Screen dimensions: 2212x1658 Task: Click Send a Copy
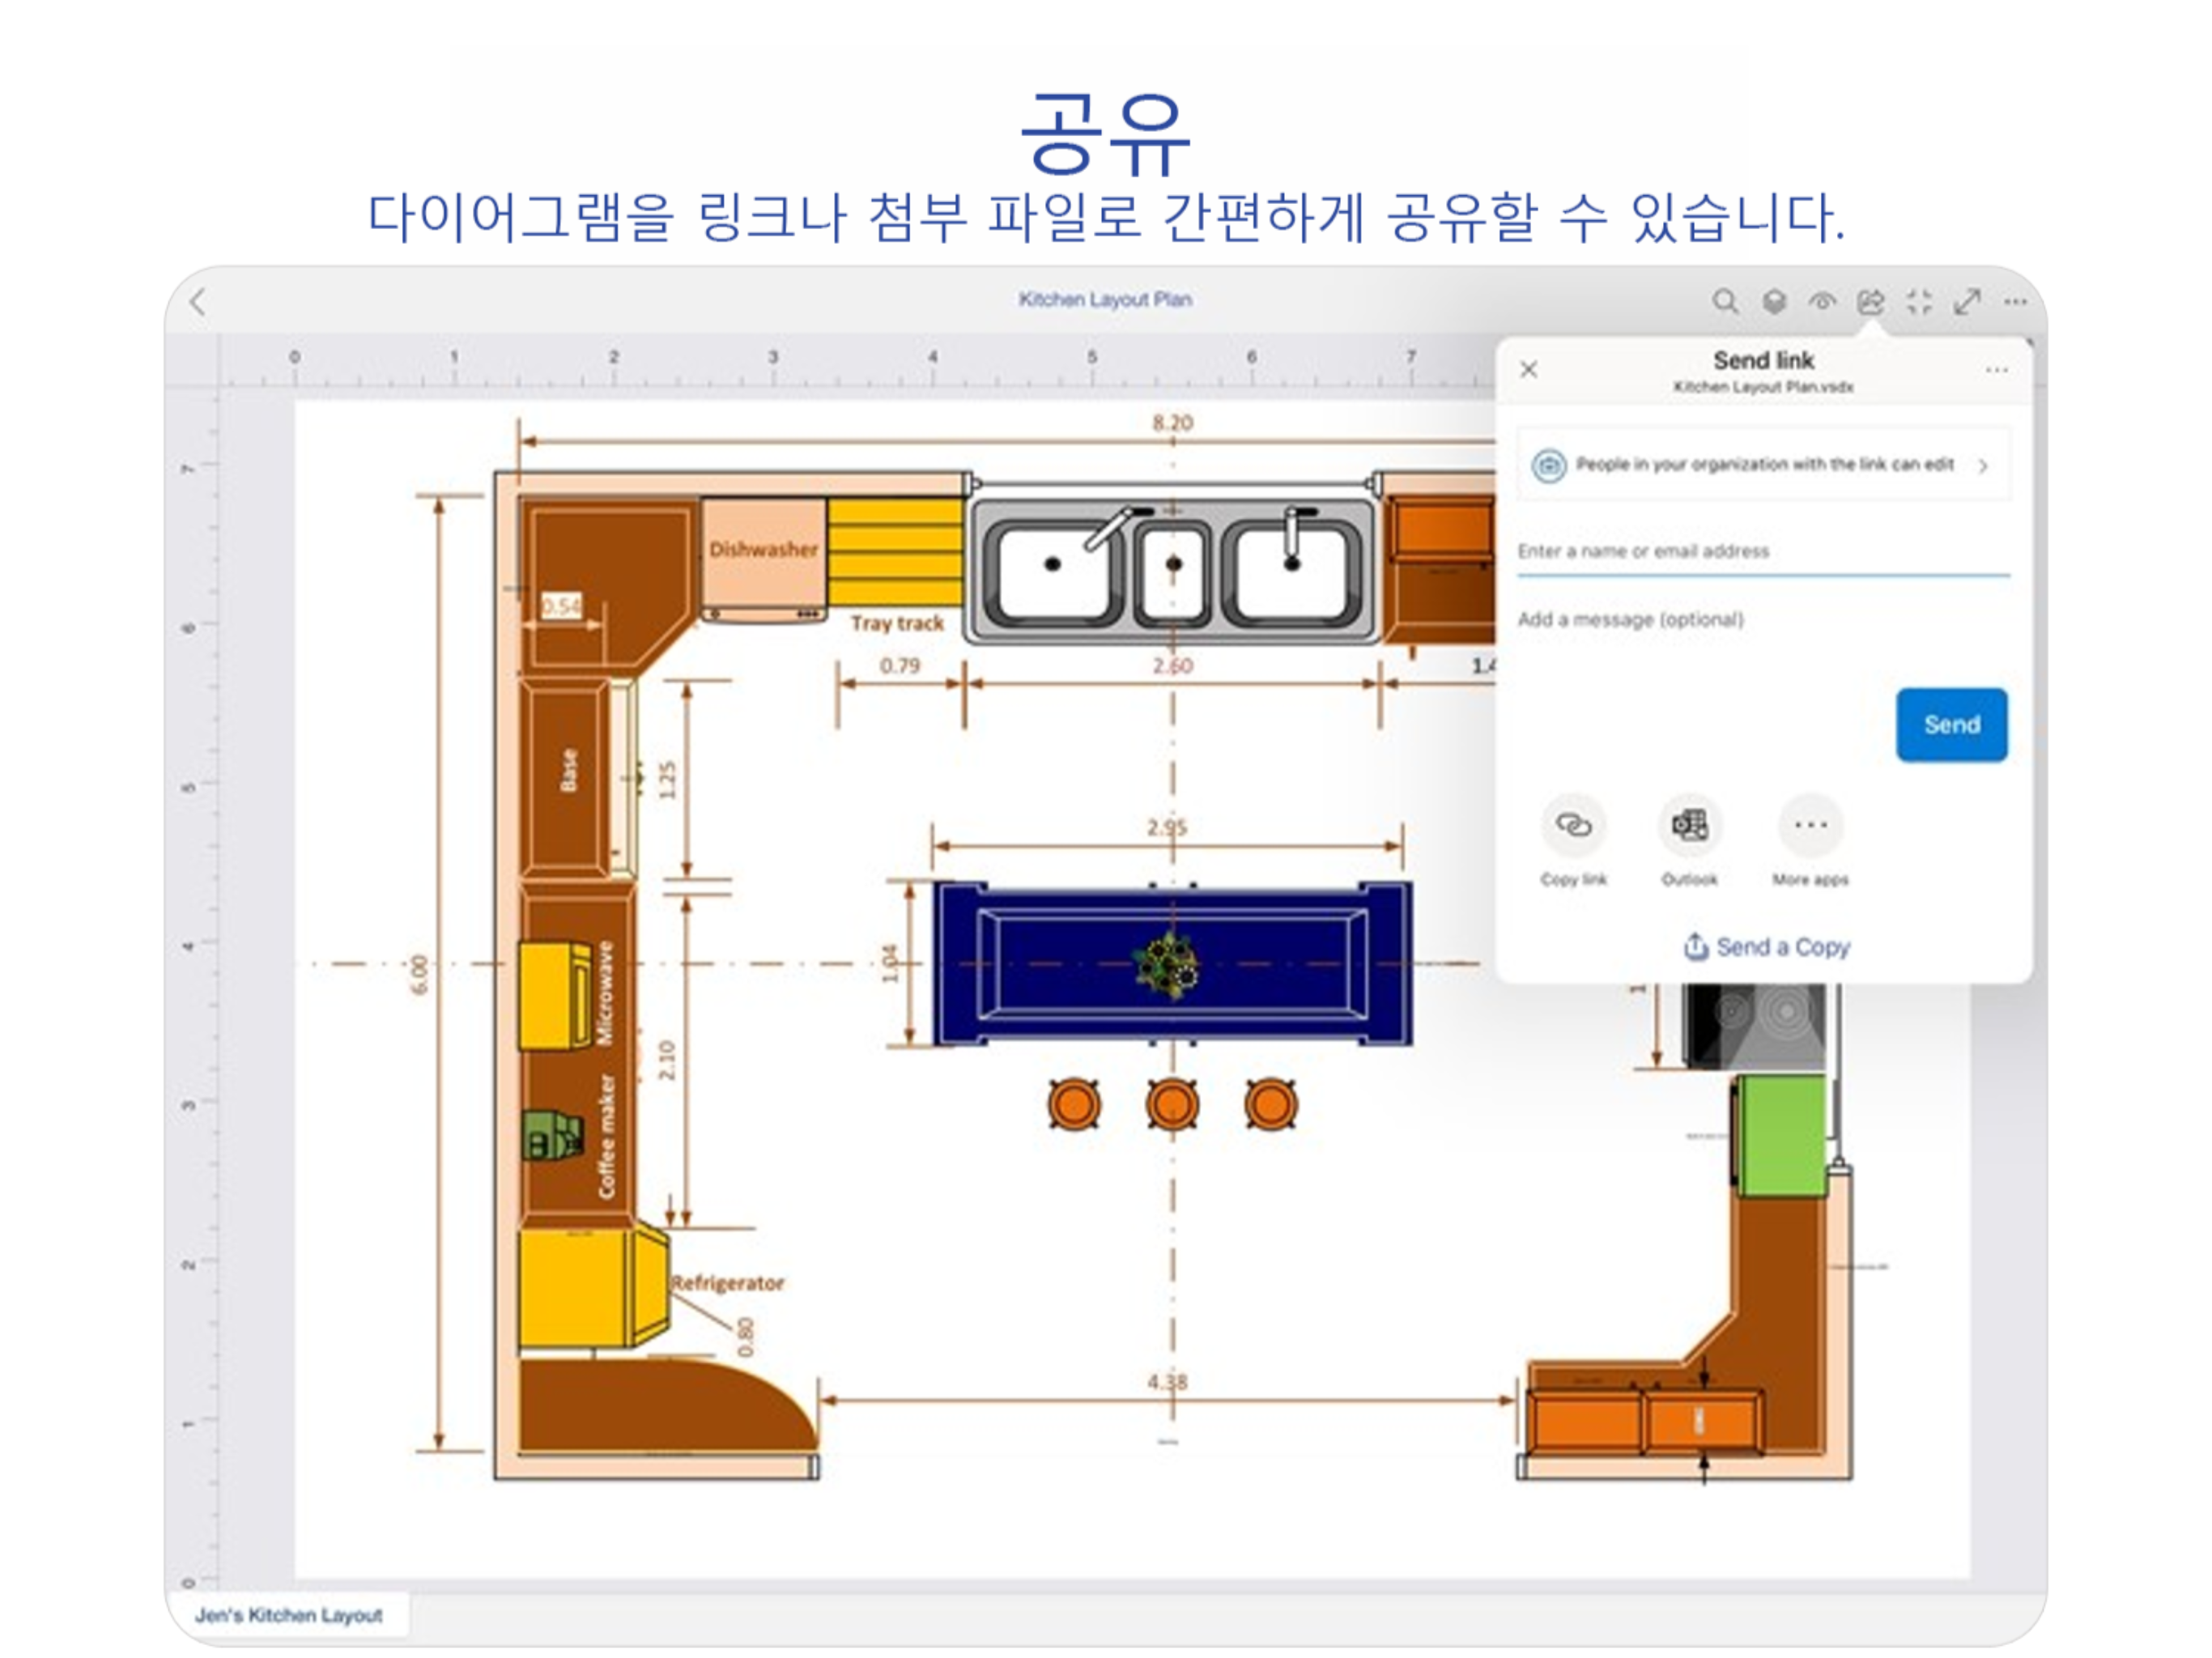(x=1768, y=946)
